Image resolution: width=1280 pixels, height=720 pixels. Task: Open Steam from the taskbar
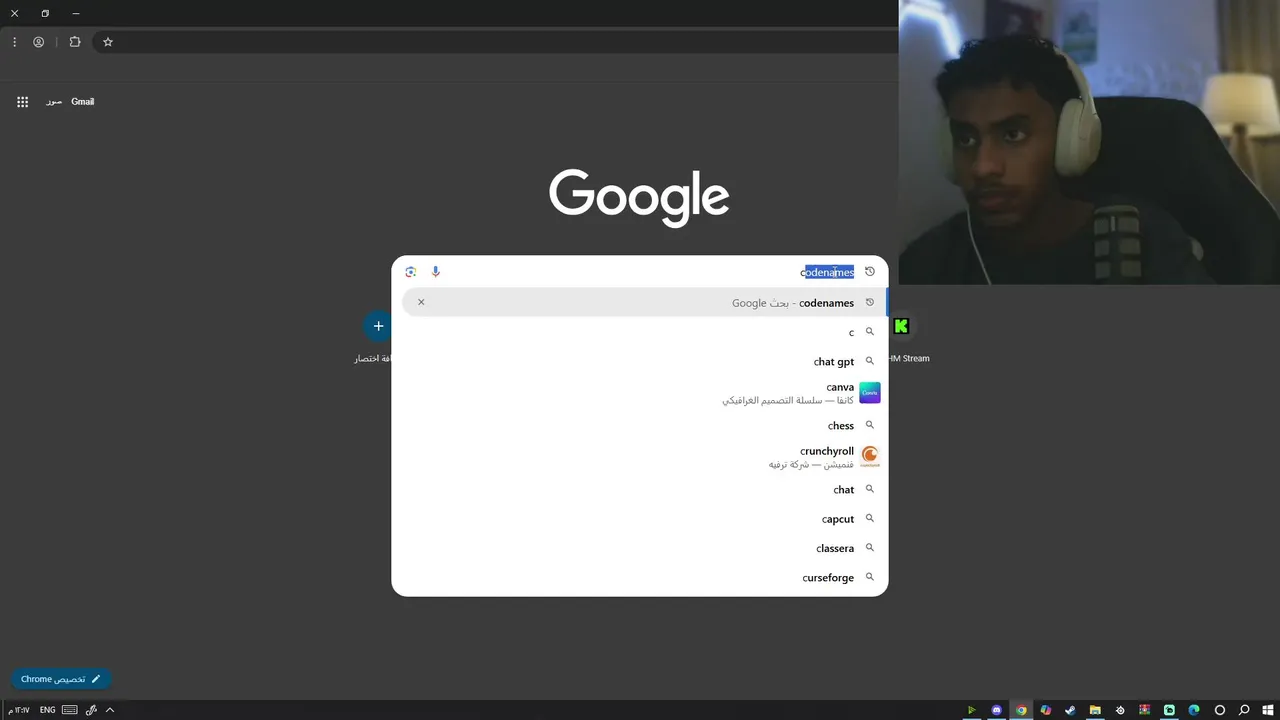coord(1070,710)
